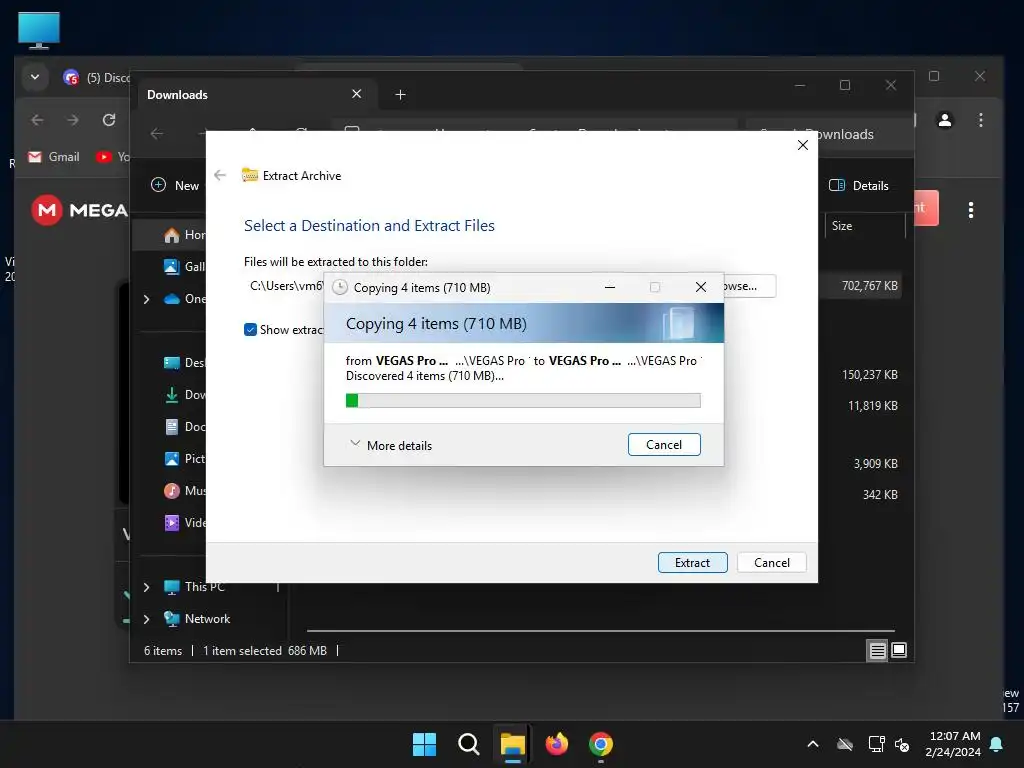Select the Downloads tab title
Screen dimensions: 1024x768
[x=177, y=95]
